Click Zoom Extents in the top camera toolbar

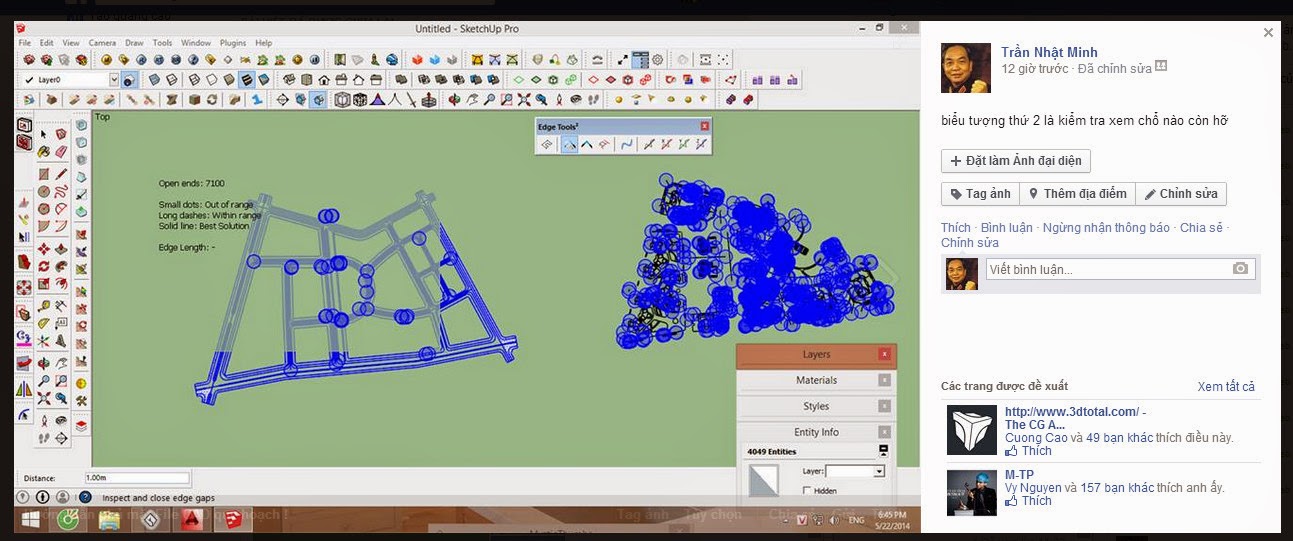[523, 99]
